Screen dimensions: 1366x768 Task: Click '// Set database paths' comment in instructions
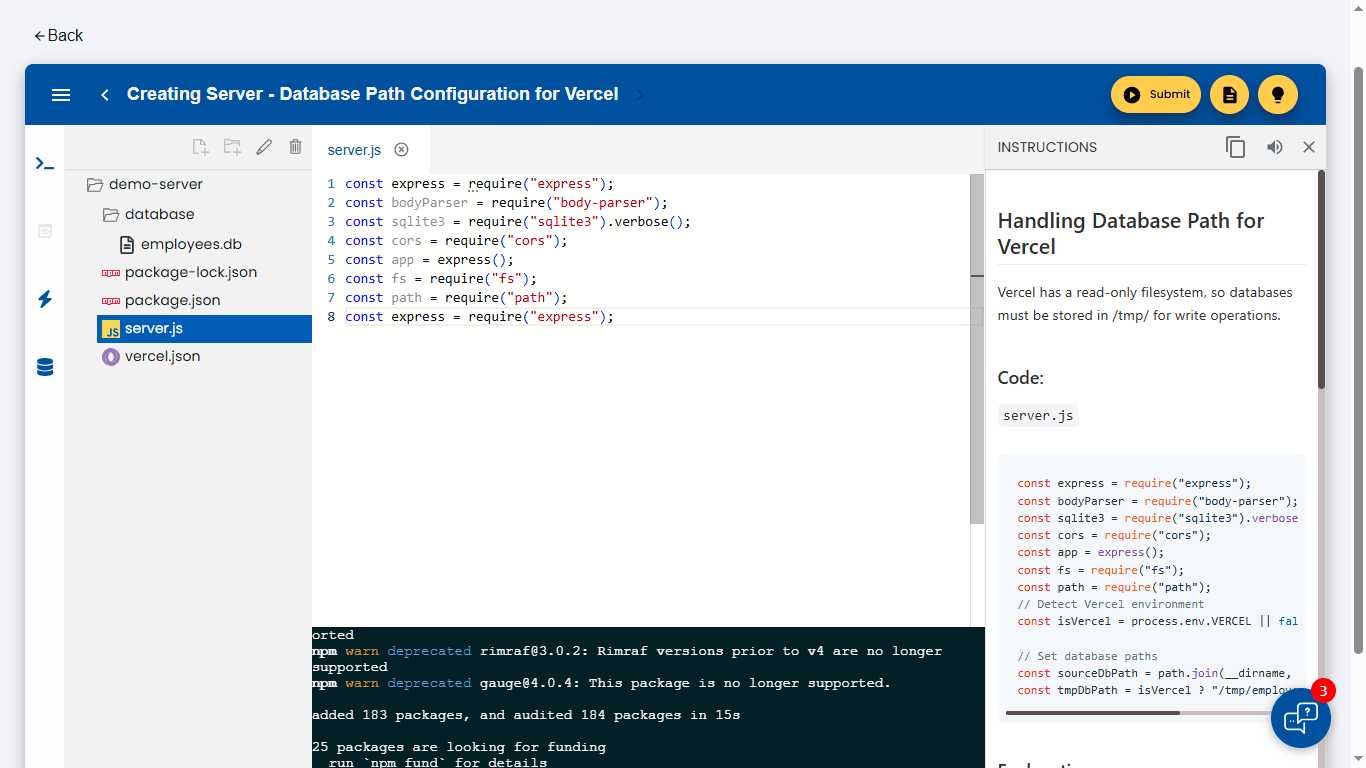[1088, 656]
